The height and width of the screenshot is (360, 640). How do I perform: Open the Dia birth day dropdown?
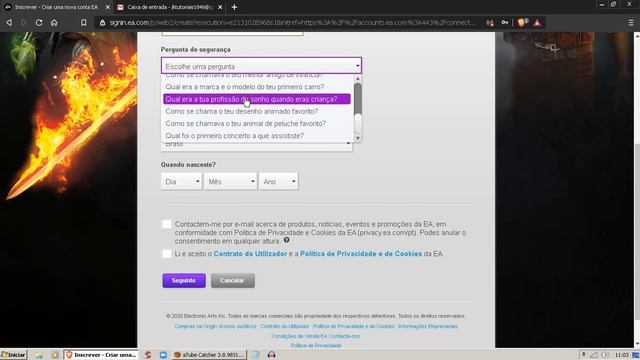[x=182, y=181]
